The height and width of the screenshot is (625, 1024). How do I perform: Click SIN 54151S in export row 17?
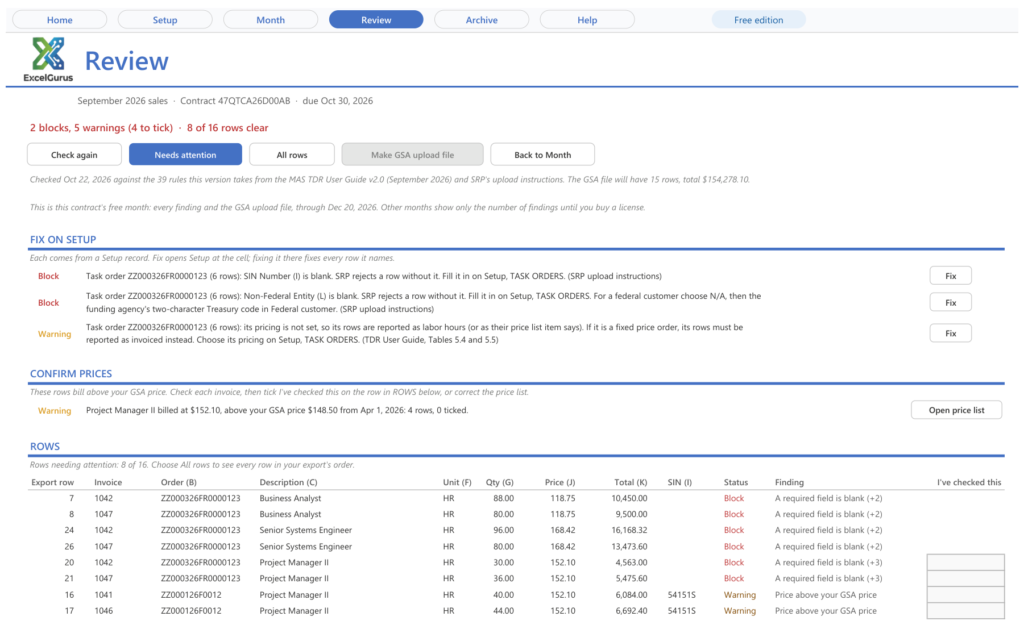tap(681, 611)
